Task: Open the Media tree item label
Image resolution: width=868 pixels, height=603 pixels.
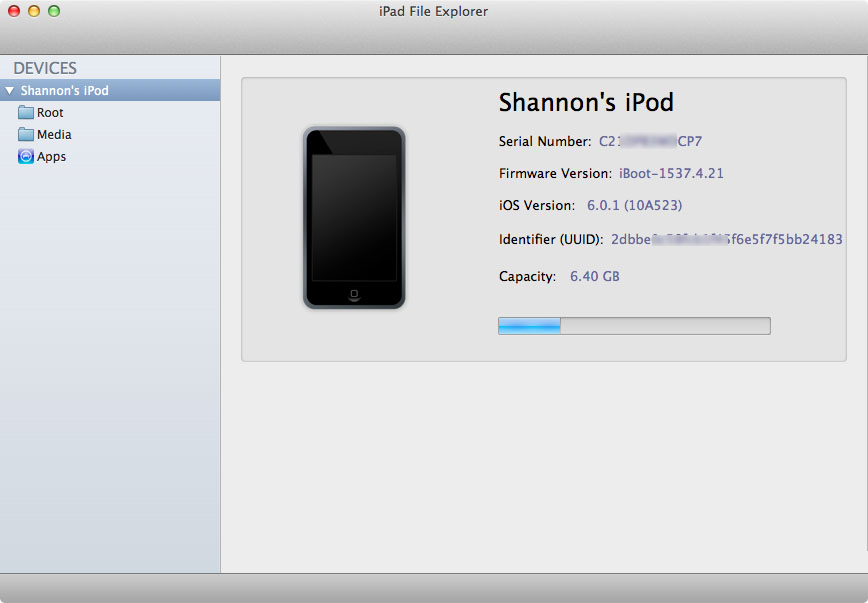Action: [54, 135]
